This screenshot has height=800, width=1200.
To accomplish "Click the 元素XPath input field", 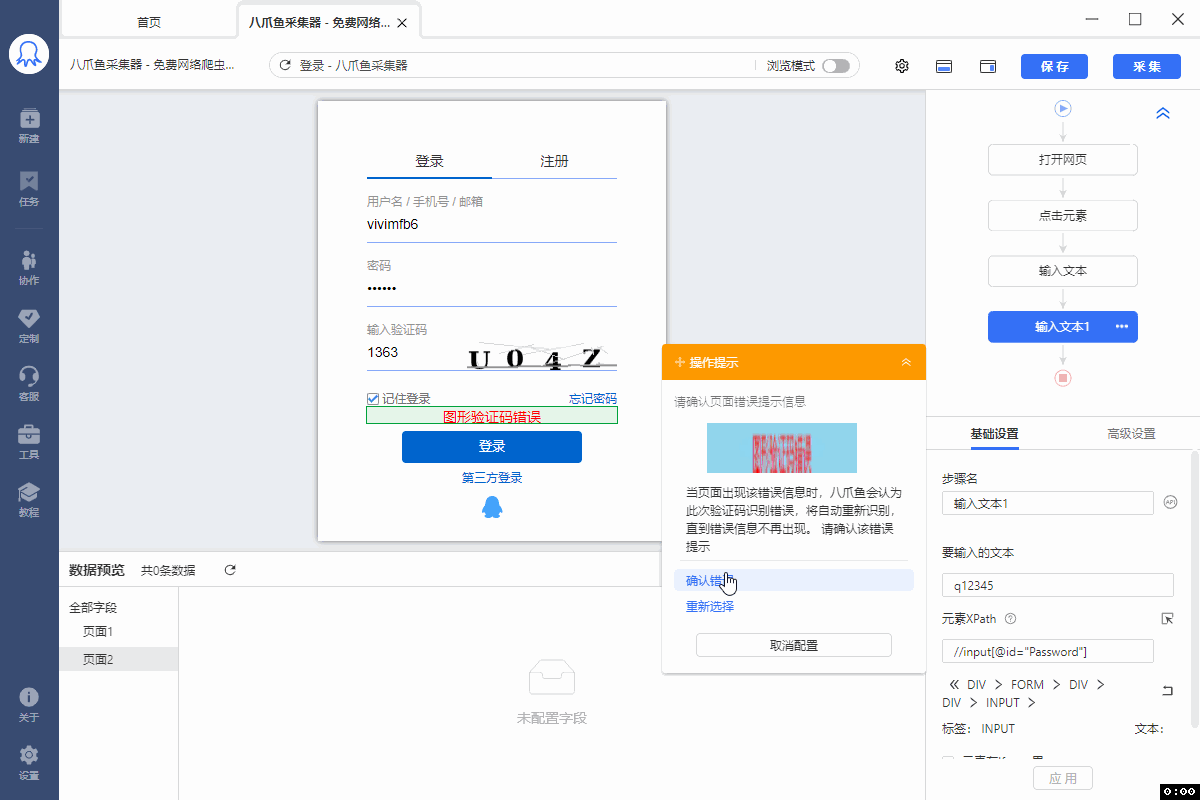I will (1048, 652).
